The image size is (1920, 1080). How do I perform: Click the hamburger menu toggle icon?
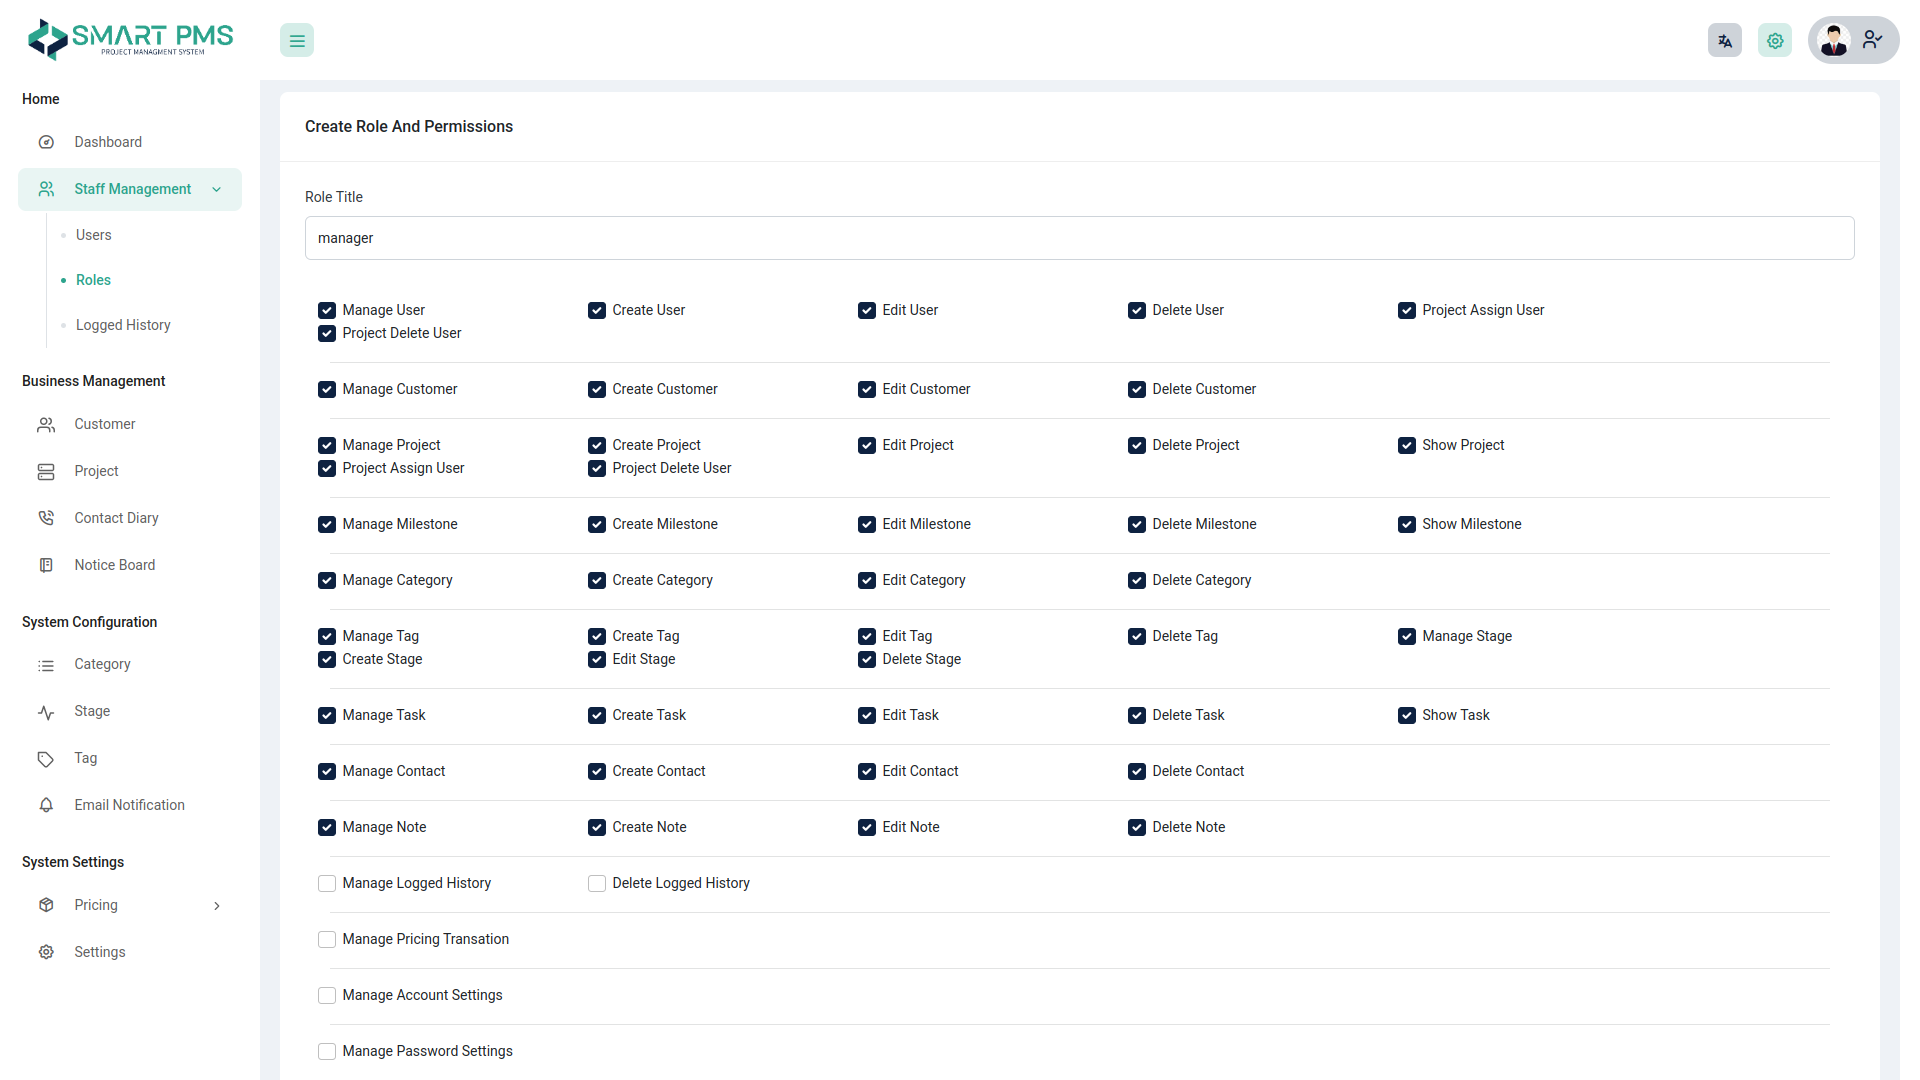point(297,41)
